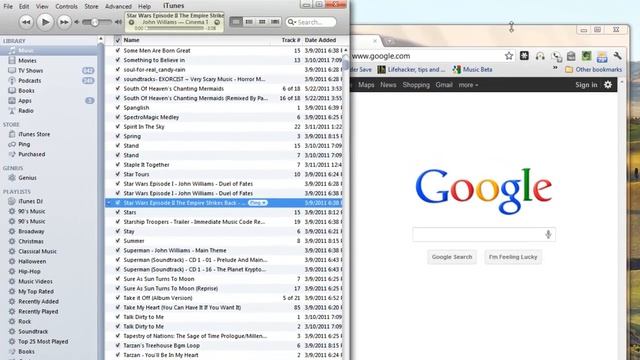Click the maximum volume speaker icon
Image resolution: width=640 pixels, height=360 pixels.
118,22
